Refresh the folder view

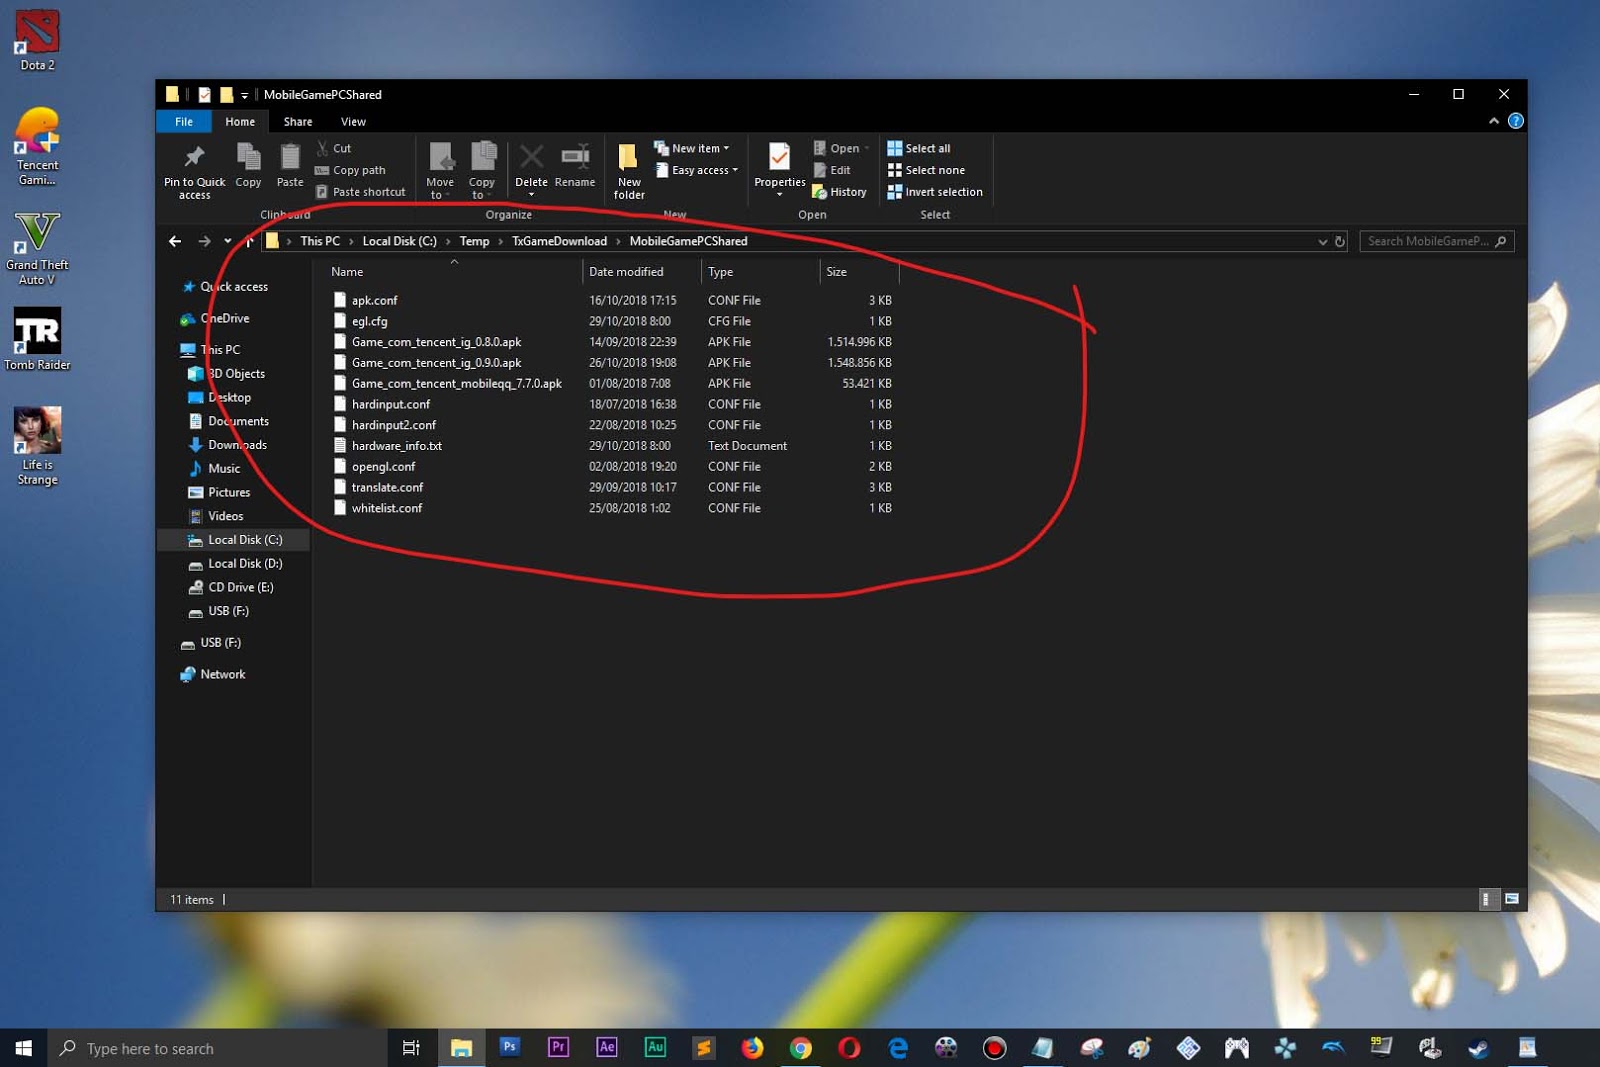(x=1340, y=241)
